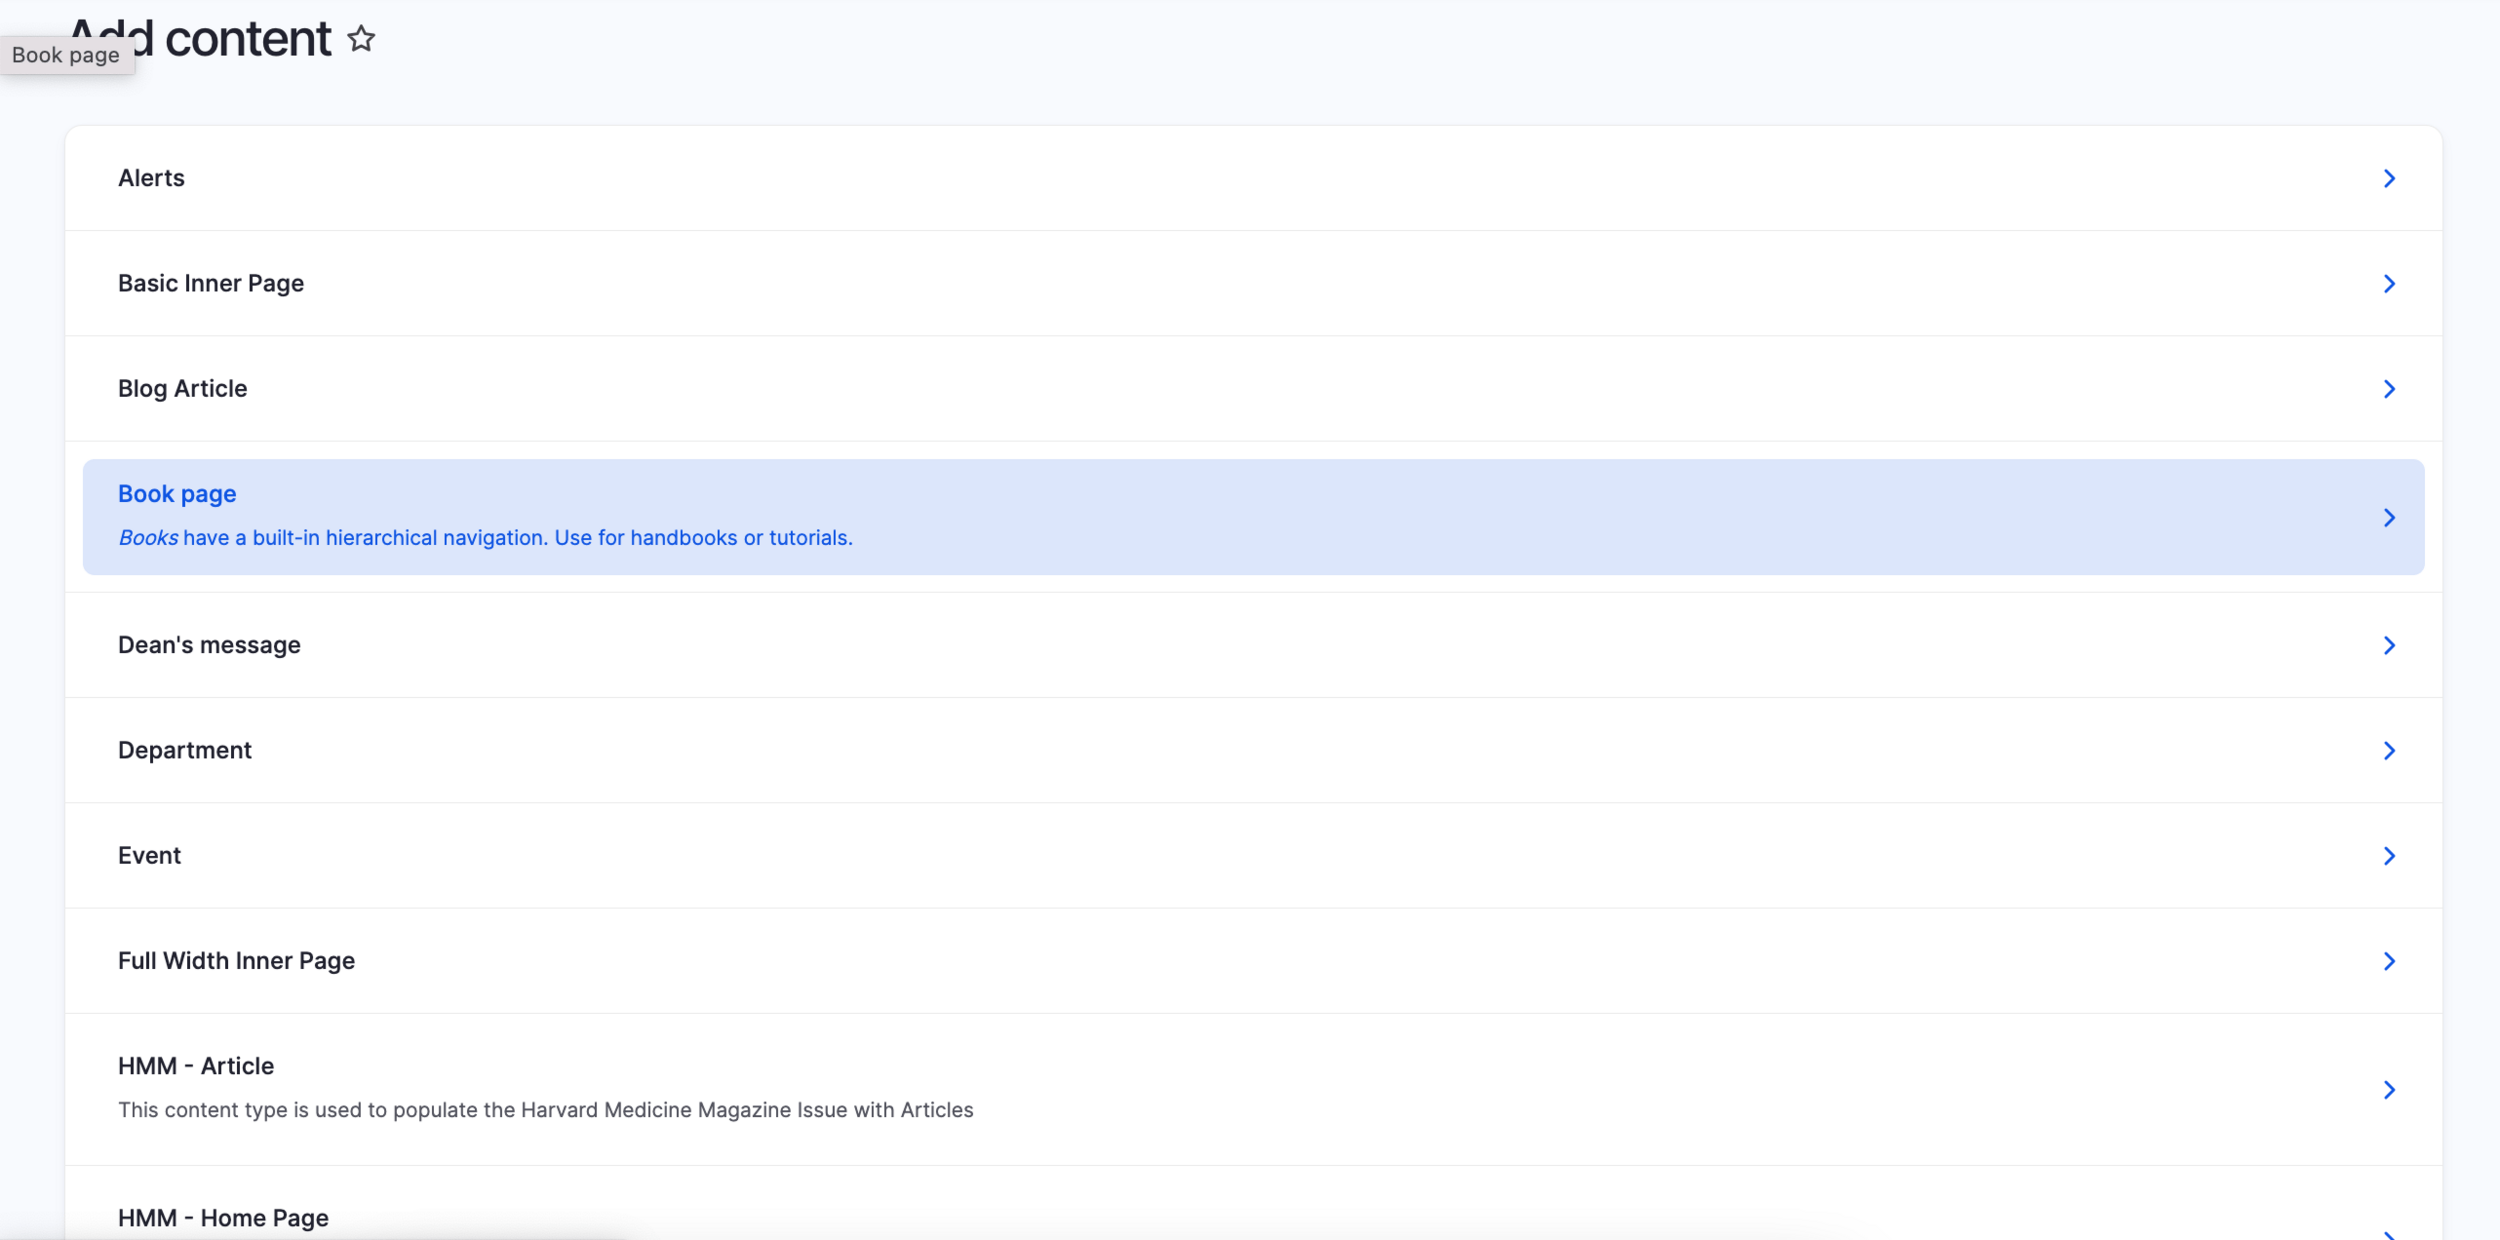
Task: Click the chevron arrow in Alerts row
Action: (2389, 178)
